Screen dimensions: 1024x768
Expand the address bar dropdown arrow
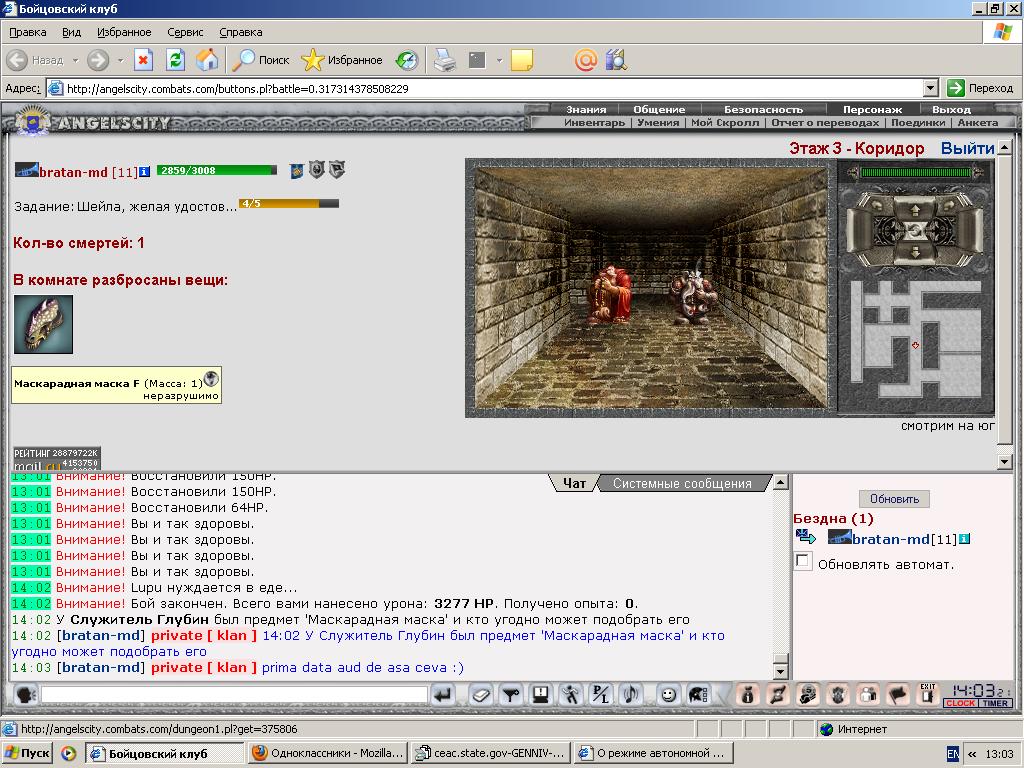pyautogui.click(x=931, y=88)
